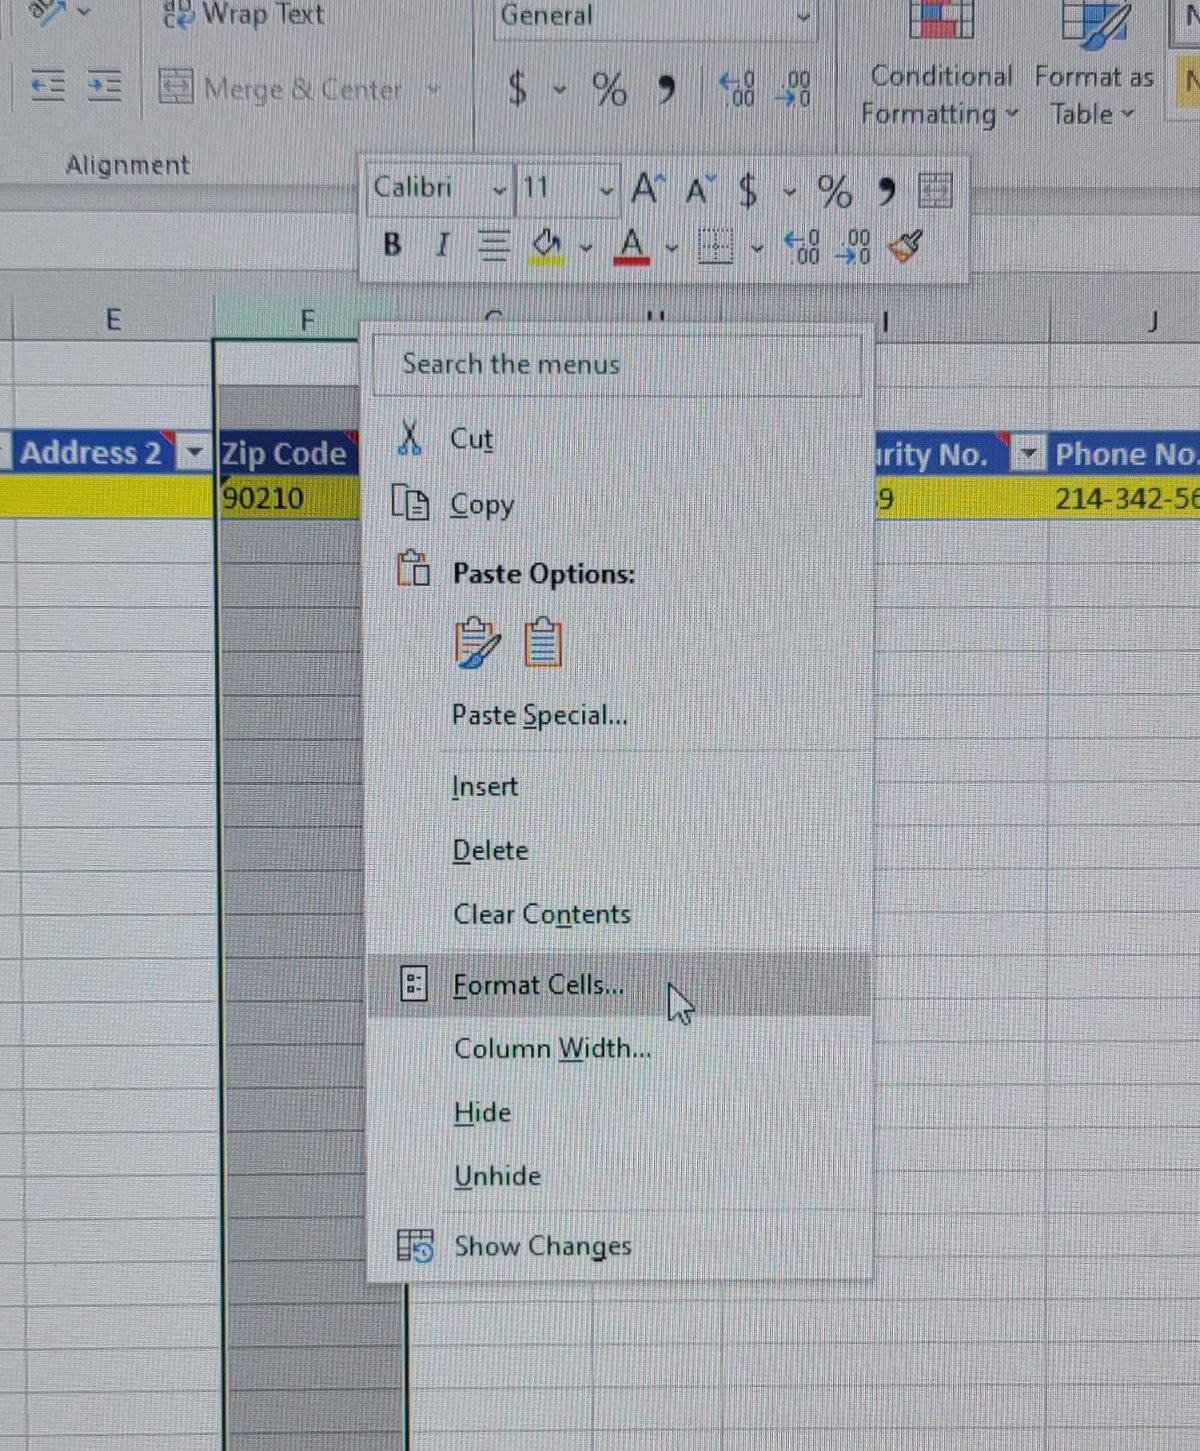Click cell containing 90210
The height and width of the screenshot is (1451, 1200).
tap(288, 497)
